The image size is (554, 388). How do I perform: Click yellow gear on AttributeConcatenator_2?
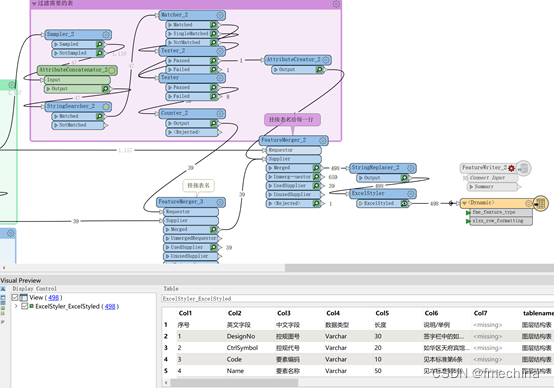click(x=112, y=70)
